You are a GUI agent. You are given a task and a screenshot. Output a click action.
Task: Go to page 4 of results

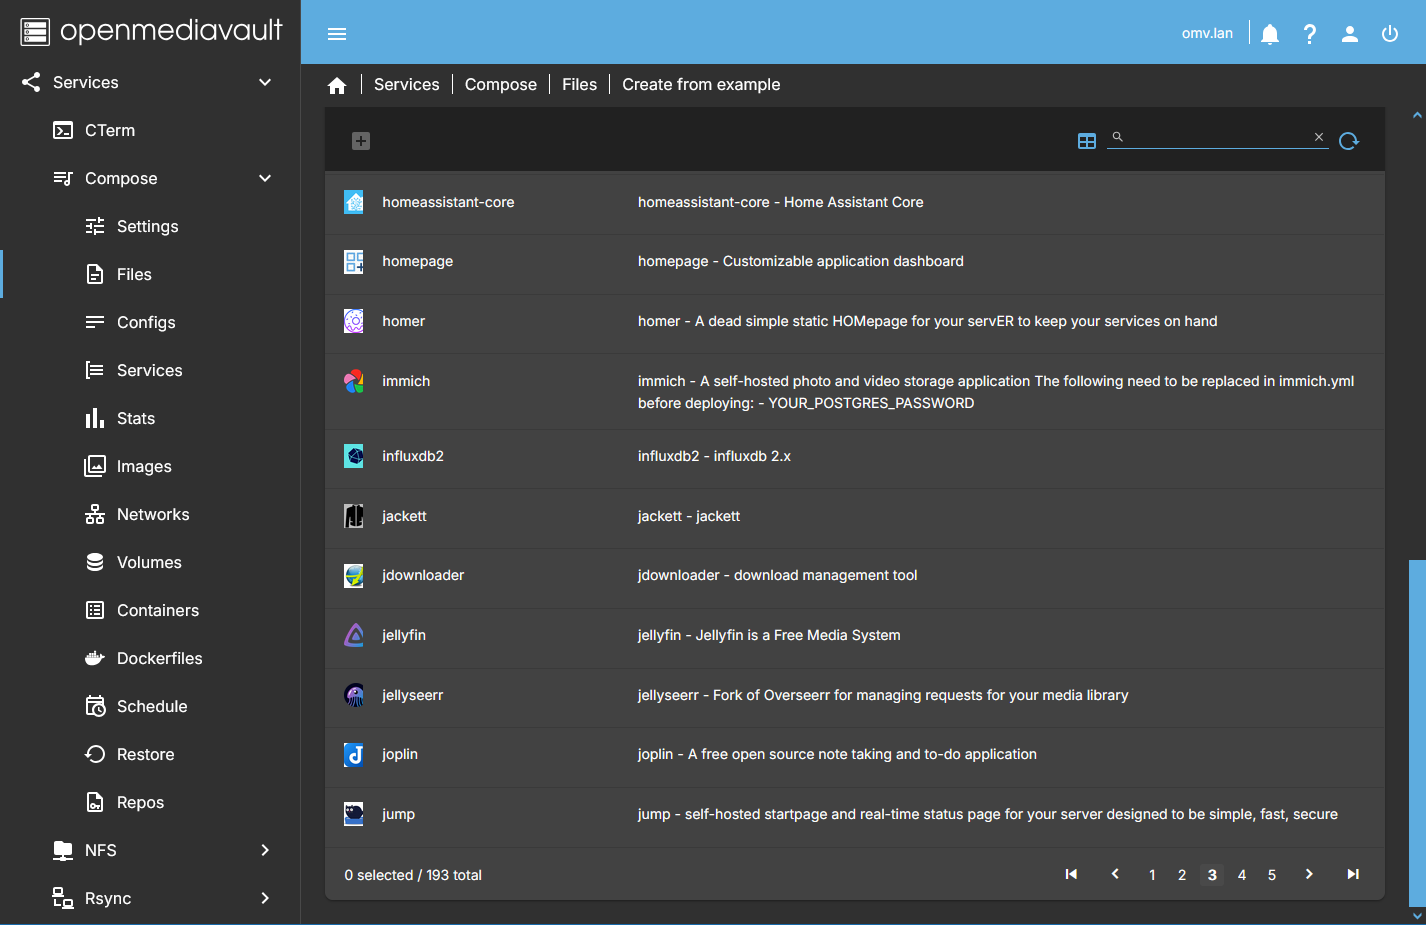tap(1242, 875)
